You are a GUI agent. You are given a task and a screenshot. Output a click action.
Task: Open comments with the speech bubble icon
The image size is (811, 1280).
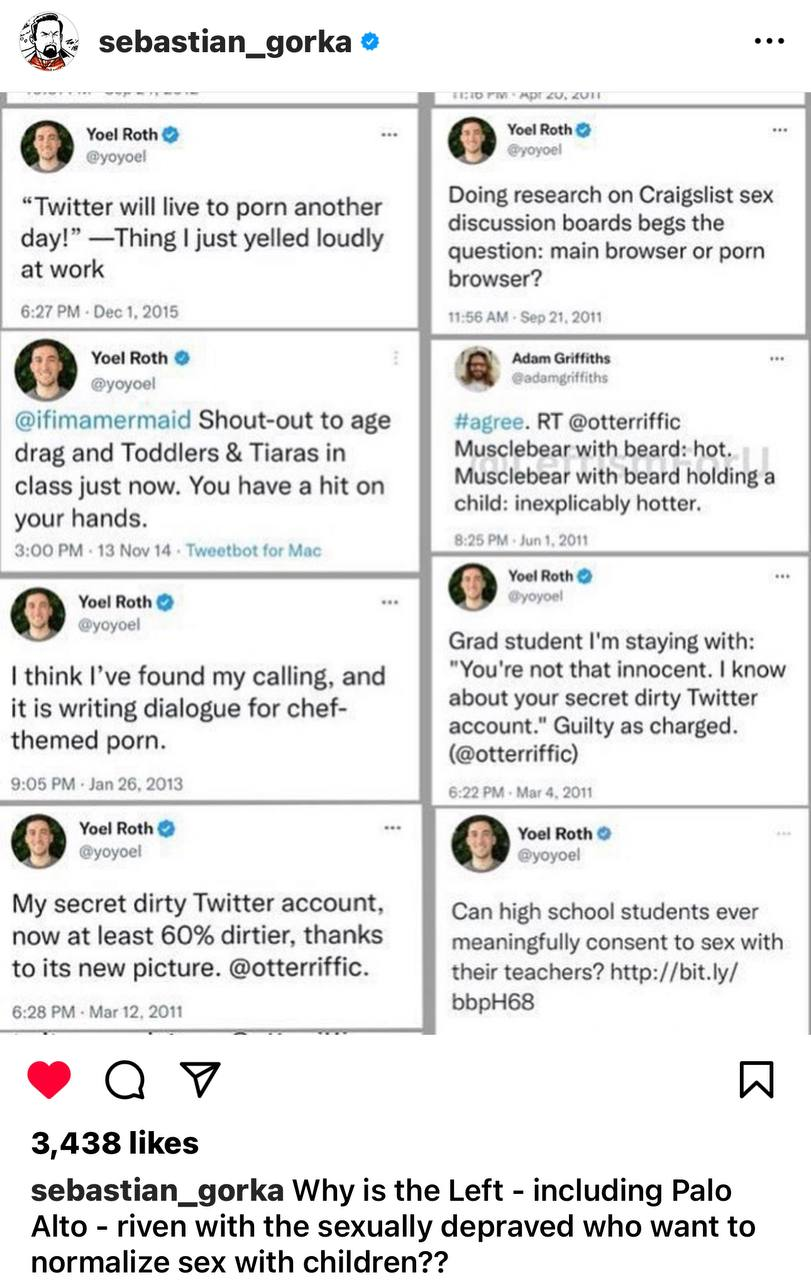pyautogui.click(x=124, y=1080)
